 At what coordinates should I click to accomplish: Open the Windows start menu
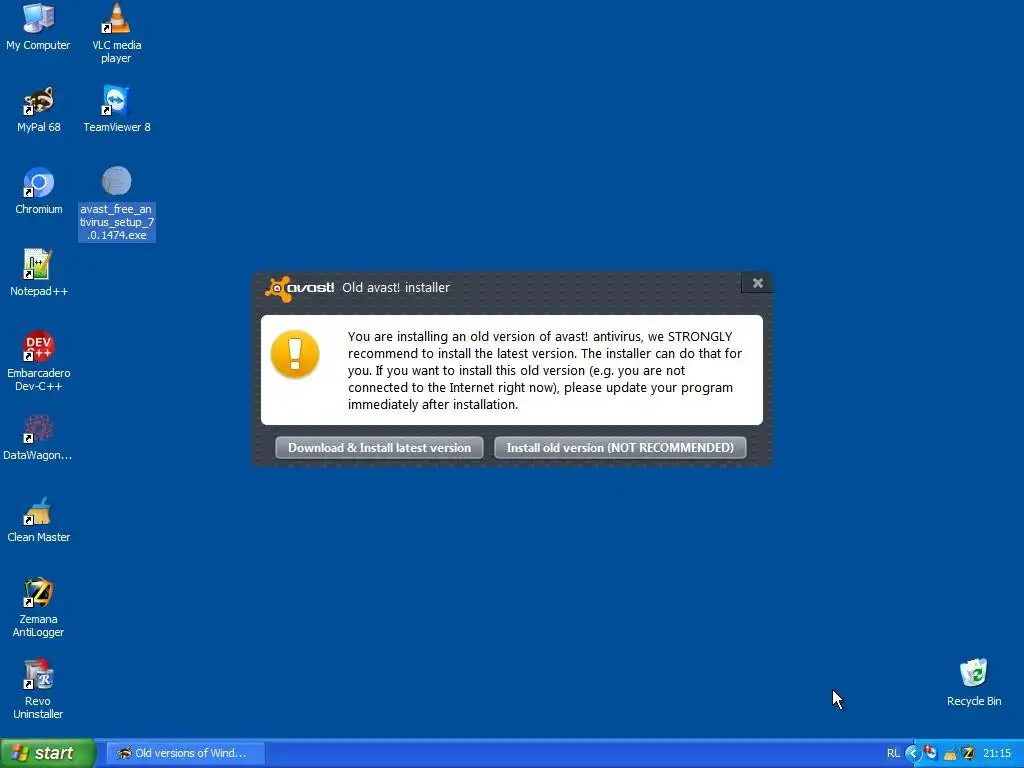tap(48, 753)
